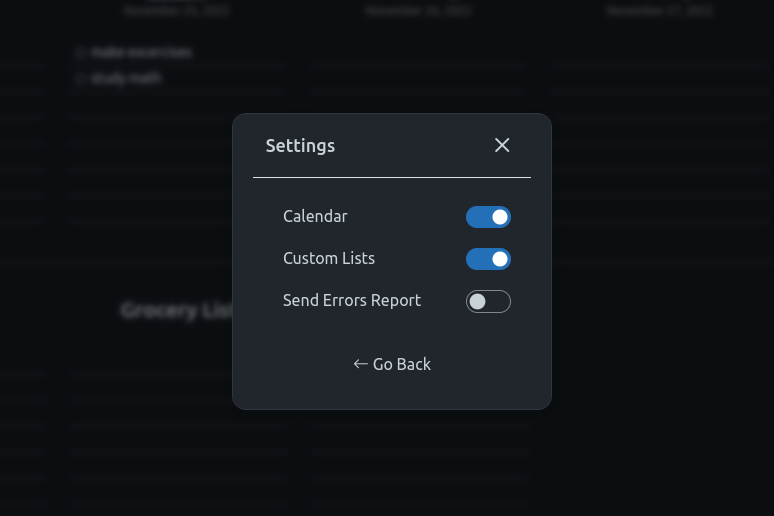The image size is (774, 516).
Task: Click the Send Errors Report label
Action: [x=351, y=300]
